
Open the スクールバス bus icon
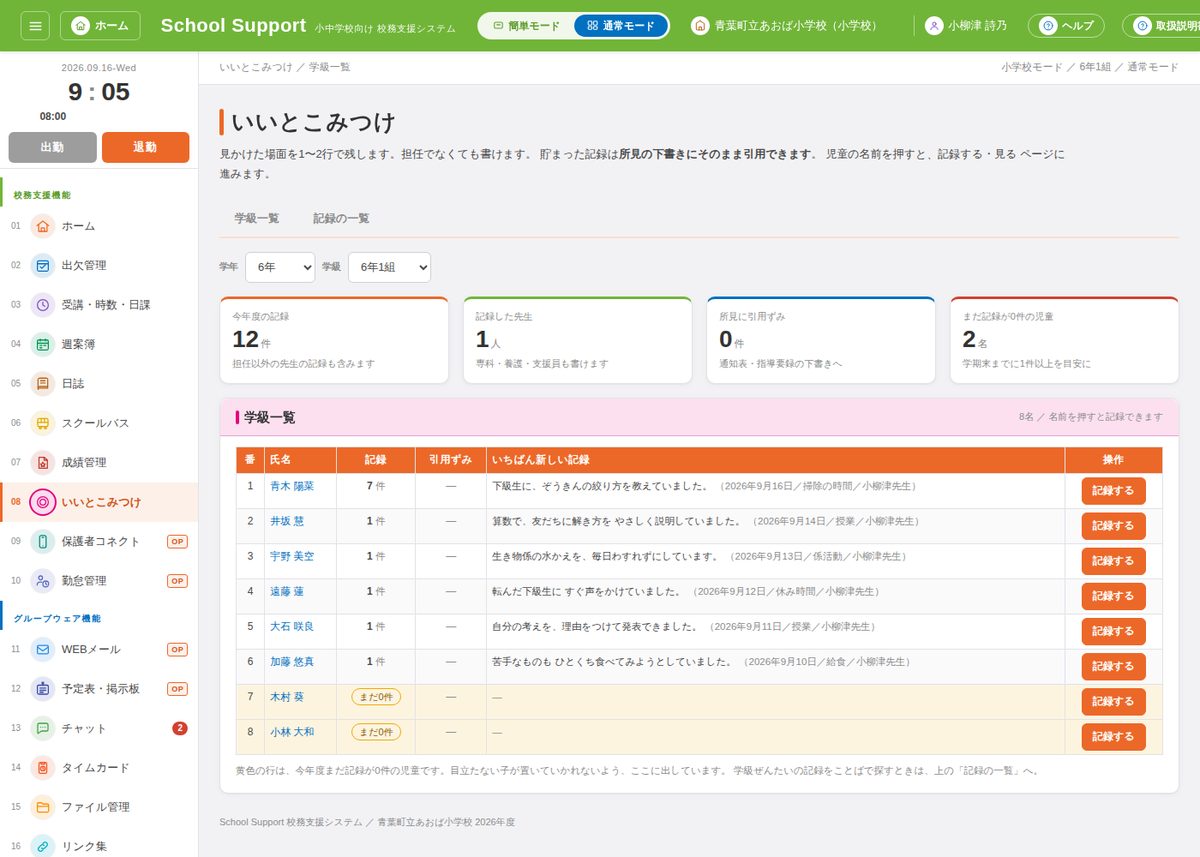click(x=43, y=423)
